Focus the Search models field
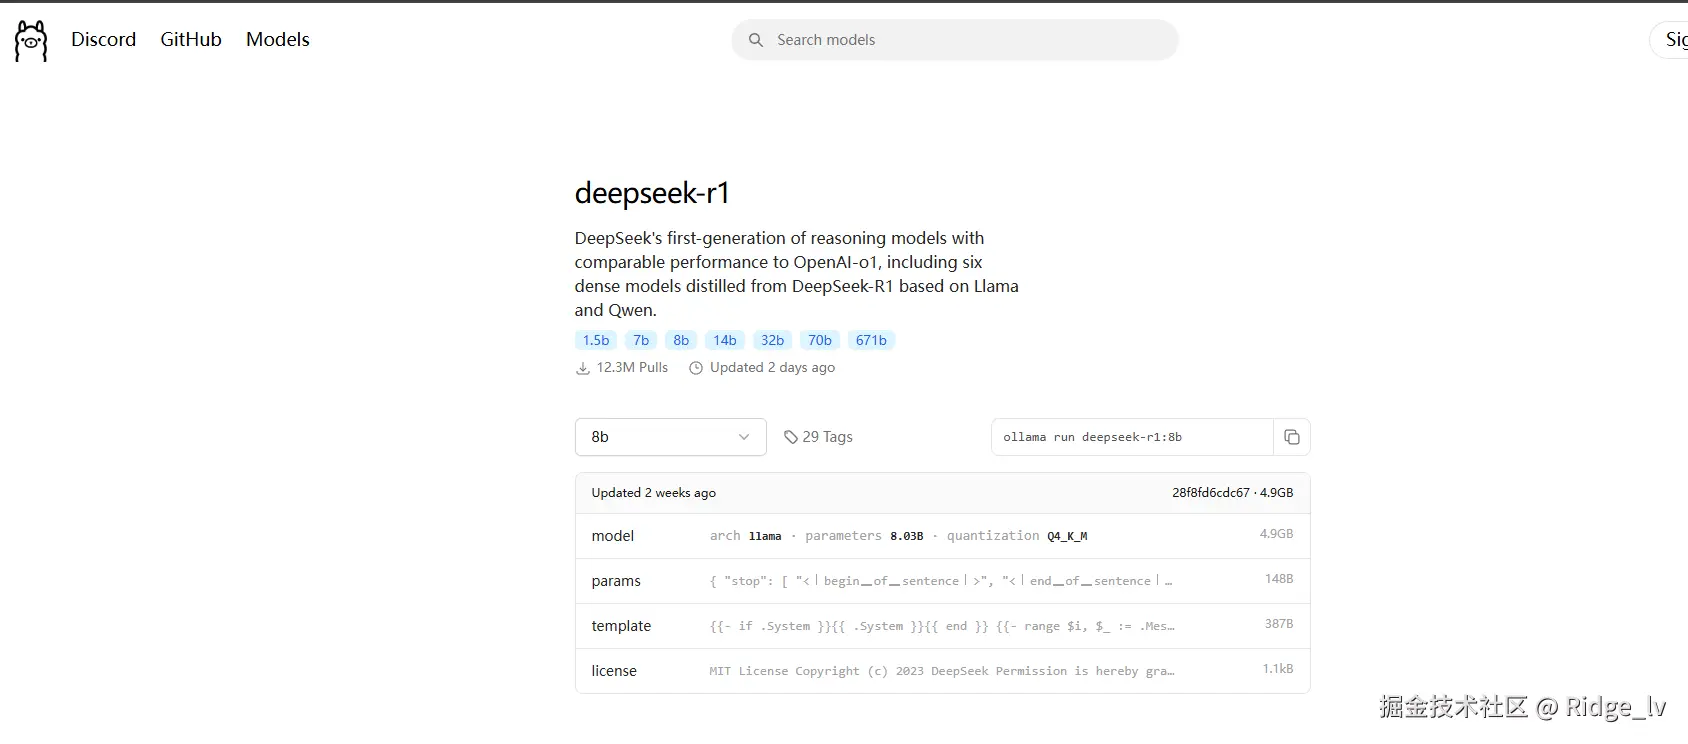Image resolution: width=1688 pixels, height=744 pixels. (x=955, y=40)
